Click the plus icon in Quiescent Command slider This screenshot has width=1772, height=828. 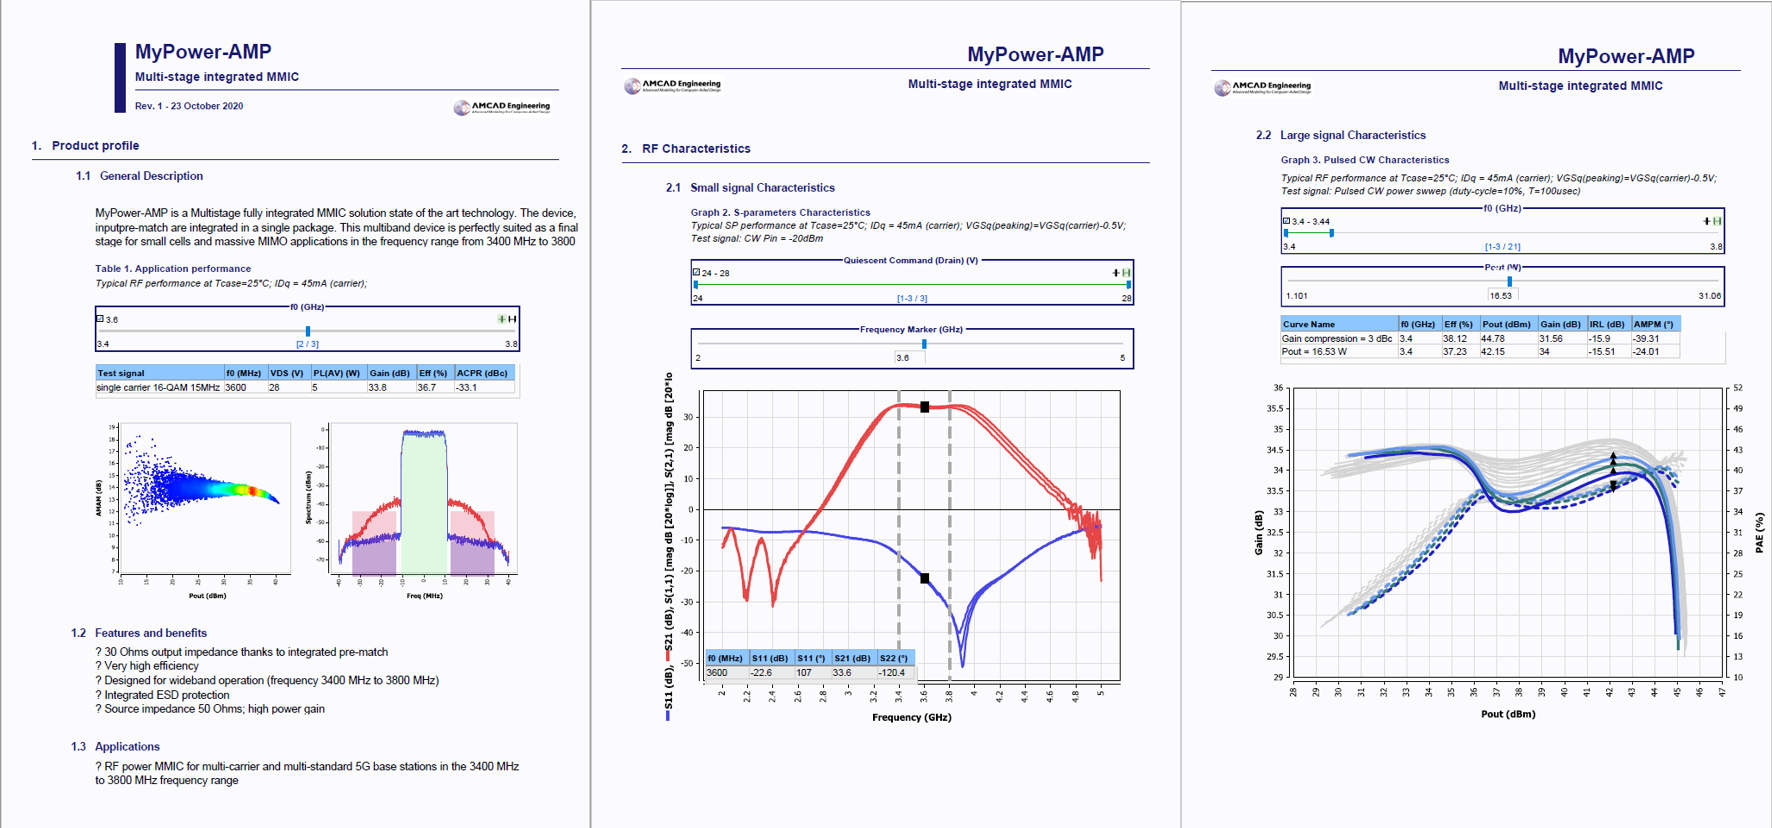coord(1116,272)
